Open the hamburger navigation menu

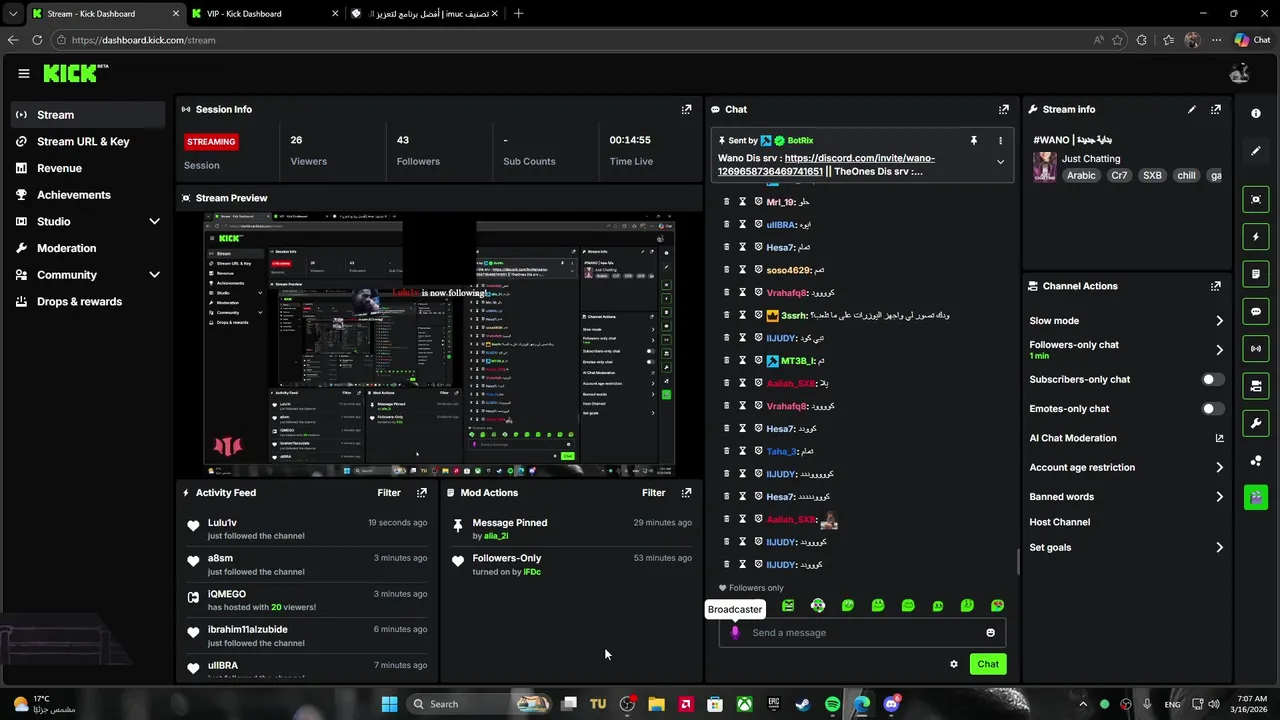coord(24,73)
